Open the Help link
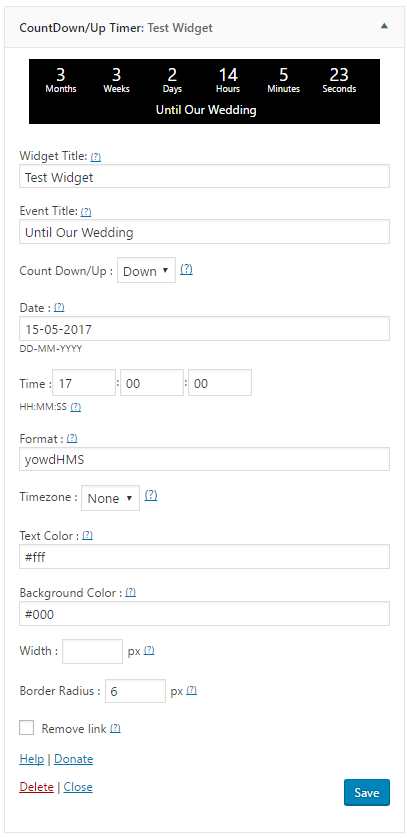 pos(32,759)
